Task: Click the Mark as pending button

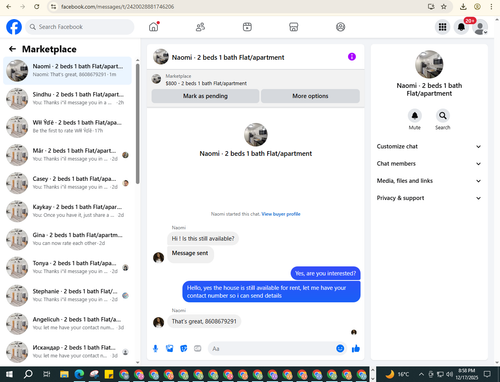Action: click(x=205, y=96)
